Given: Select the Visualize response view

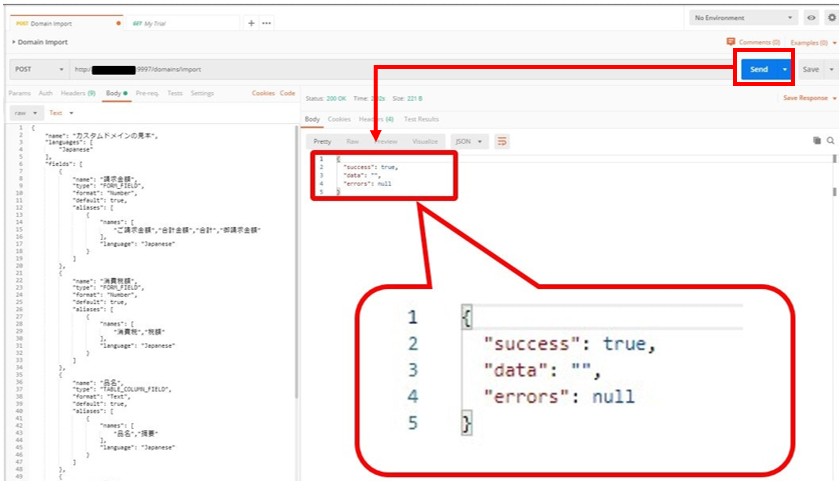Looking at the screenshot, I should [425, 141].
